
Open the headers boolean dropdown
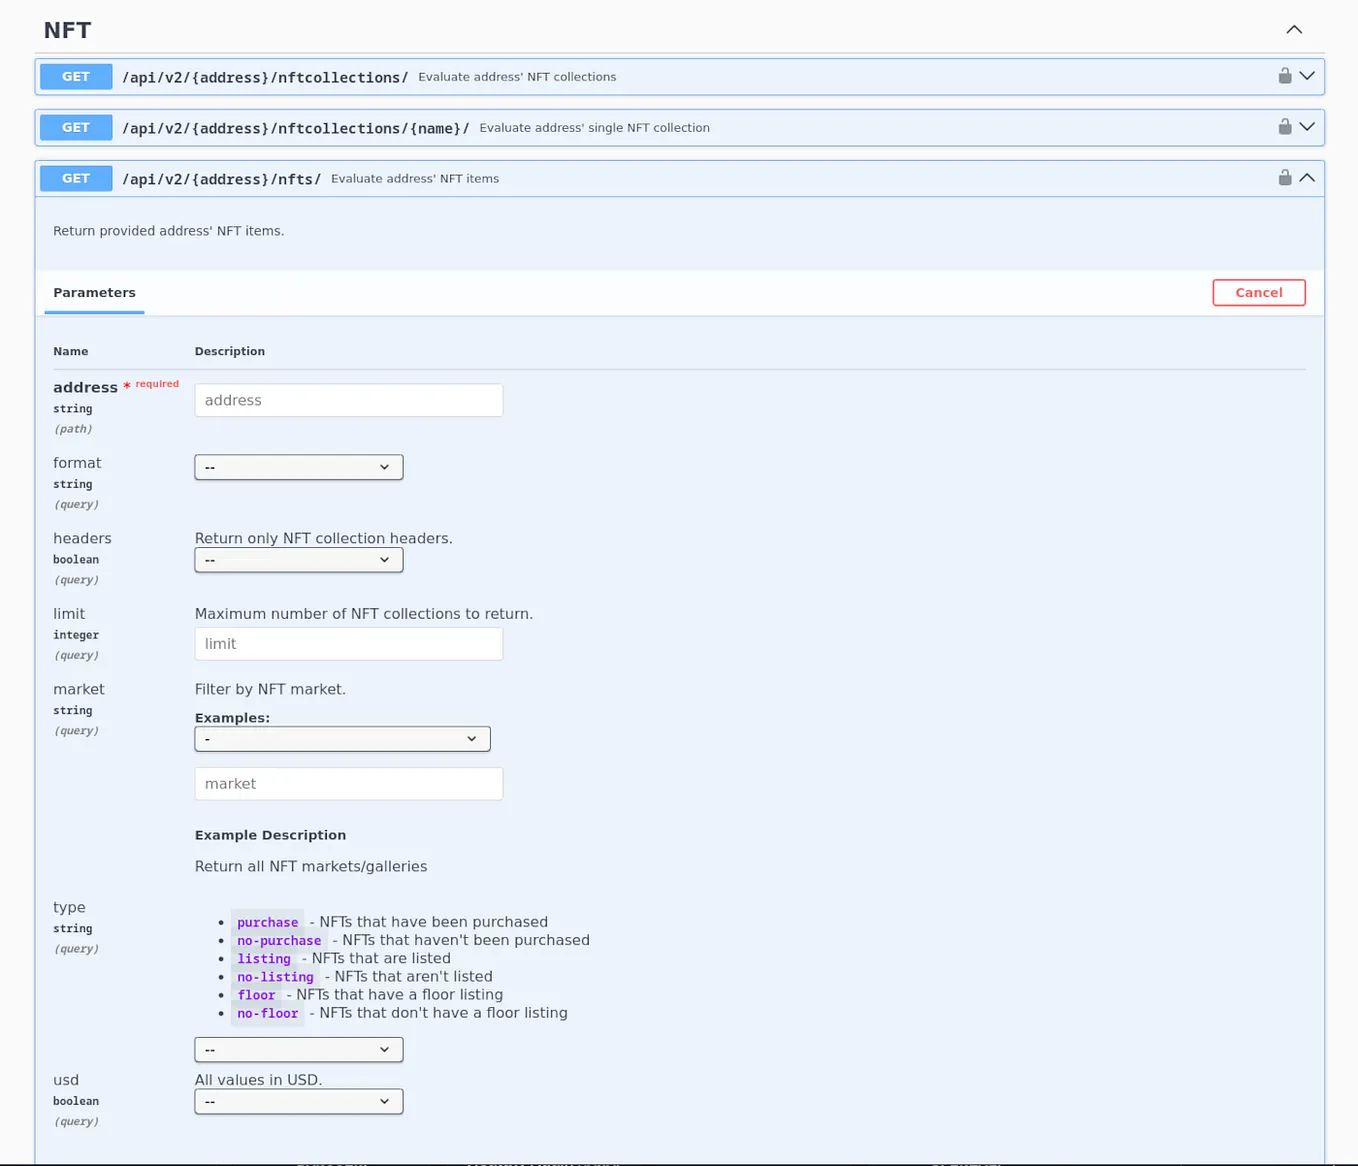pyautogui.click(x=299, y=560)
